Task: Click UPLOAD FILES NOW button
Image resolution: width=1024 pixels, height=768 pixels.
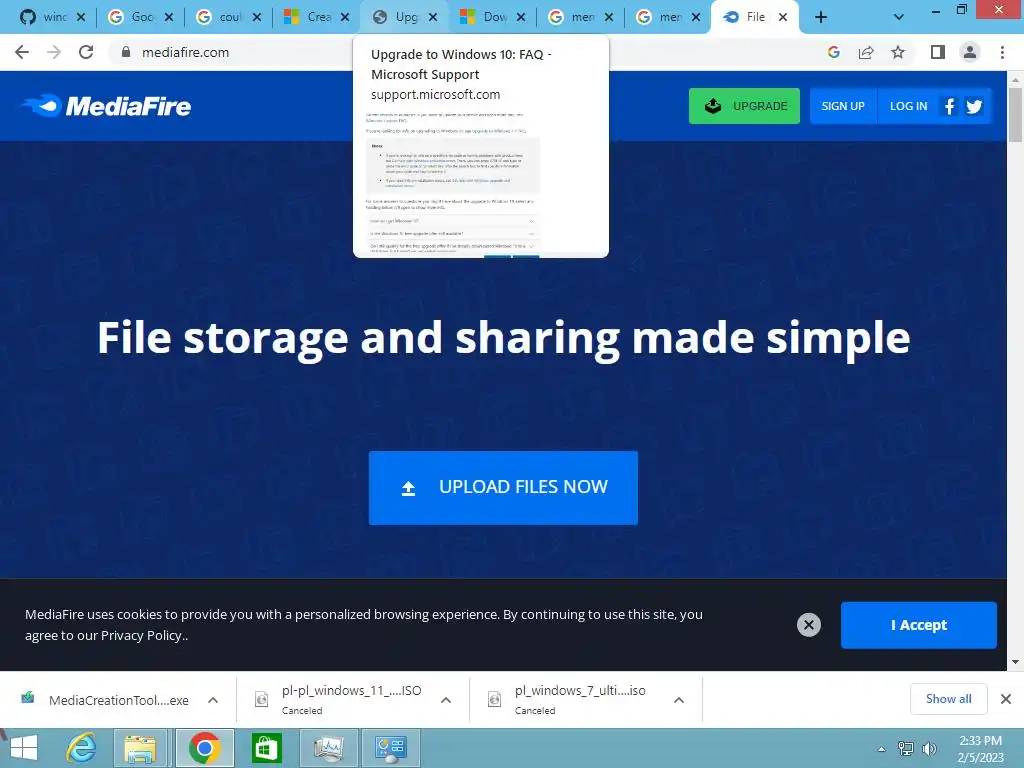Action: pyautogui.click(x=504, y=488)
